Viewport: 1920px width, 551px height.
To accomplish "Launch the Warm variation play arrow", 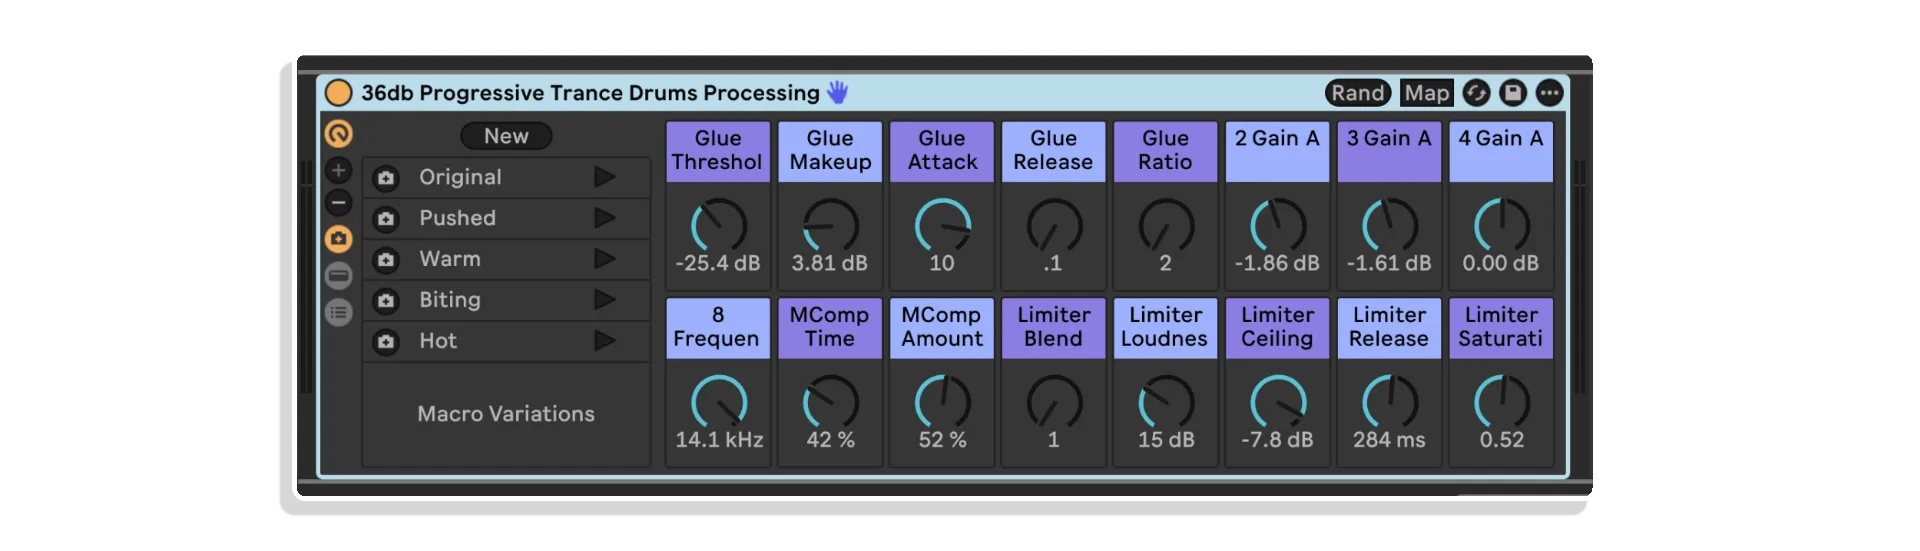I will click(x=604, y=259).
